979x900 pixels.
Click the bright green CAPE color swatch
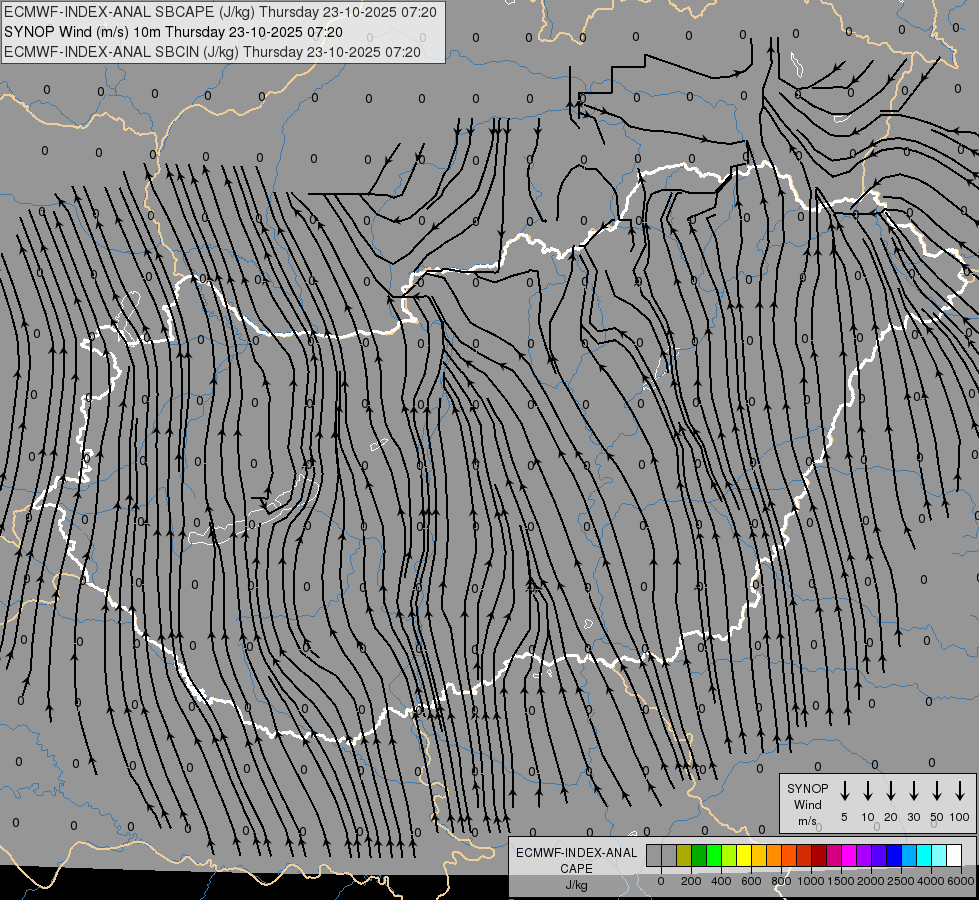coord(714,855)
